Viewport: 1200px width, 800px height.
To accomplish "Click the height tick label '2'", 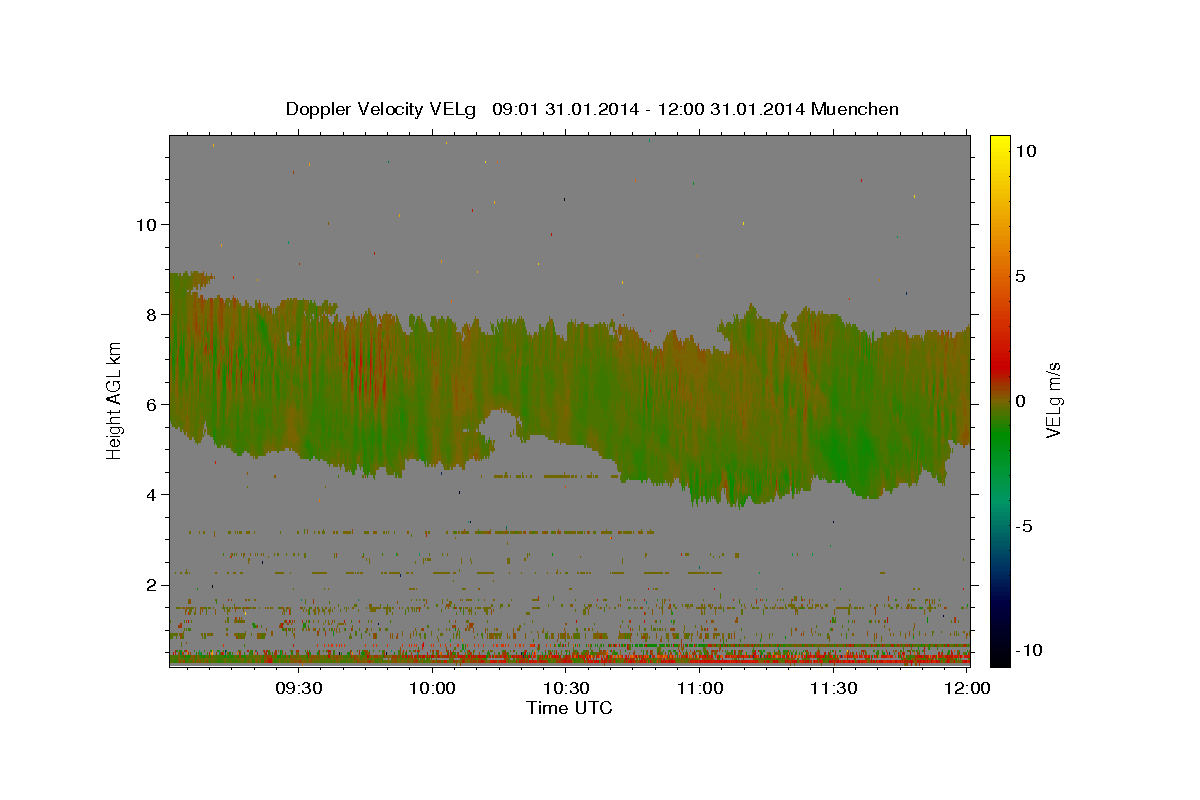I will [149, 584].
